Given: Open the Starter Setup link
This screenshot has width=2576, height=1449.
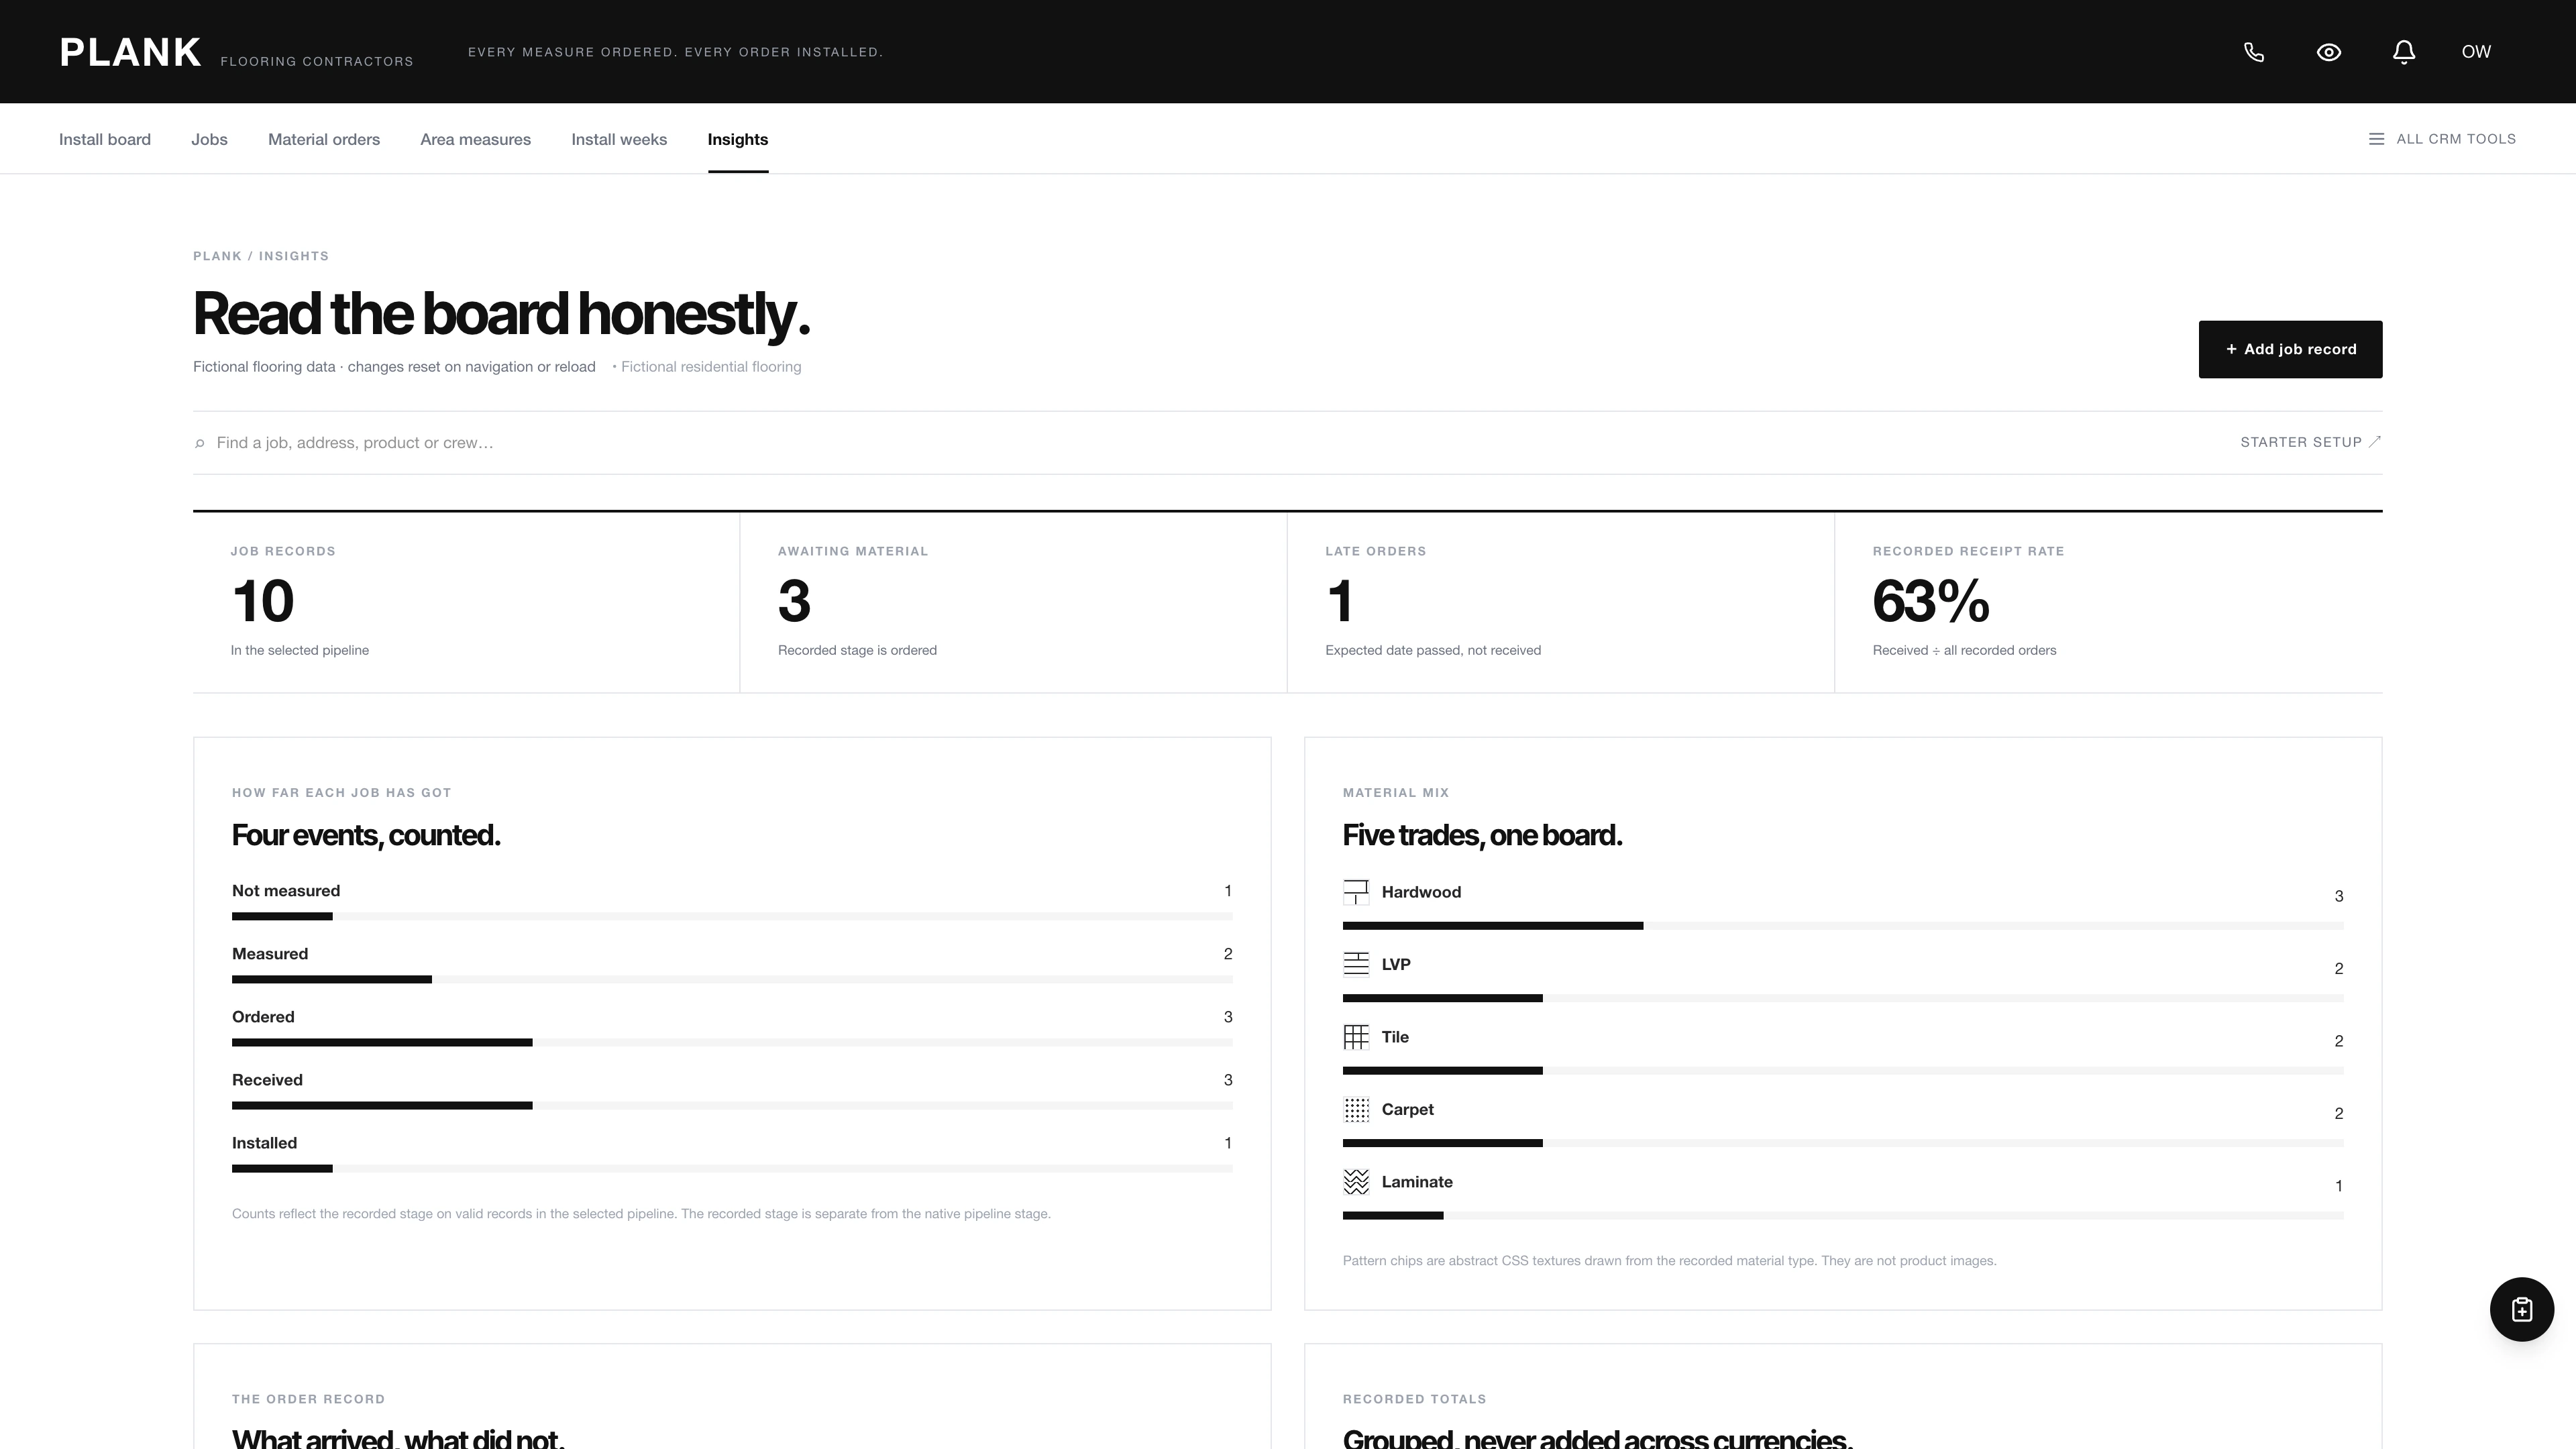Looking at the screenshot, I should coord(2310,442).
